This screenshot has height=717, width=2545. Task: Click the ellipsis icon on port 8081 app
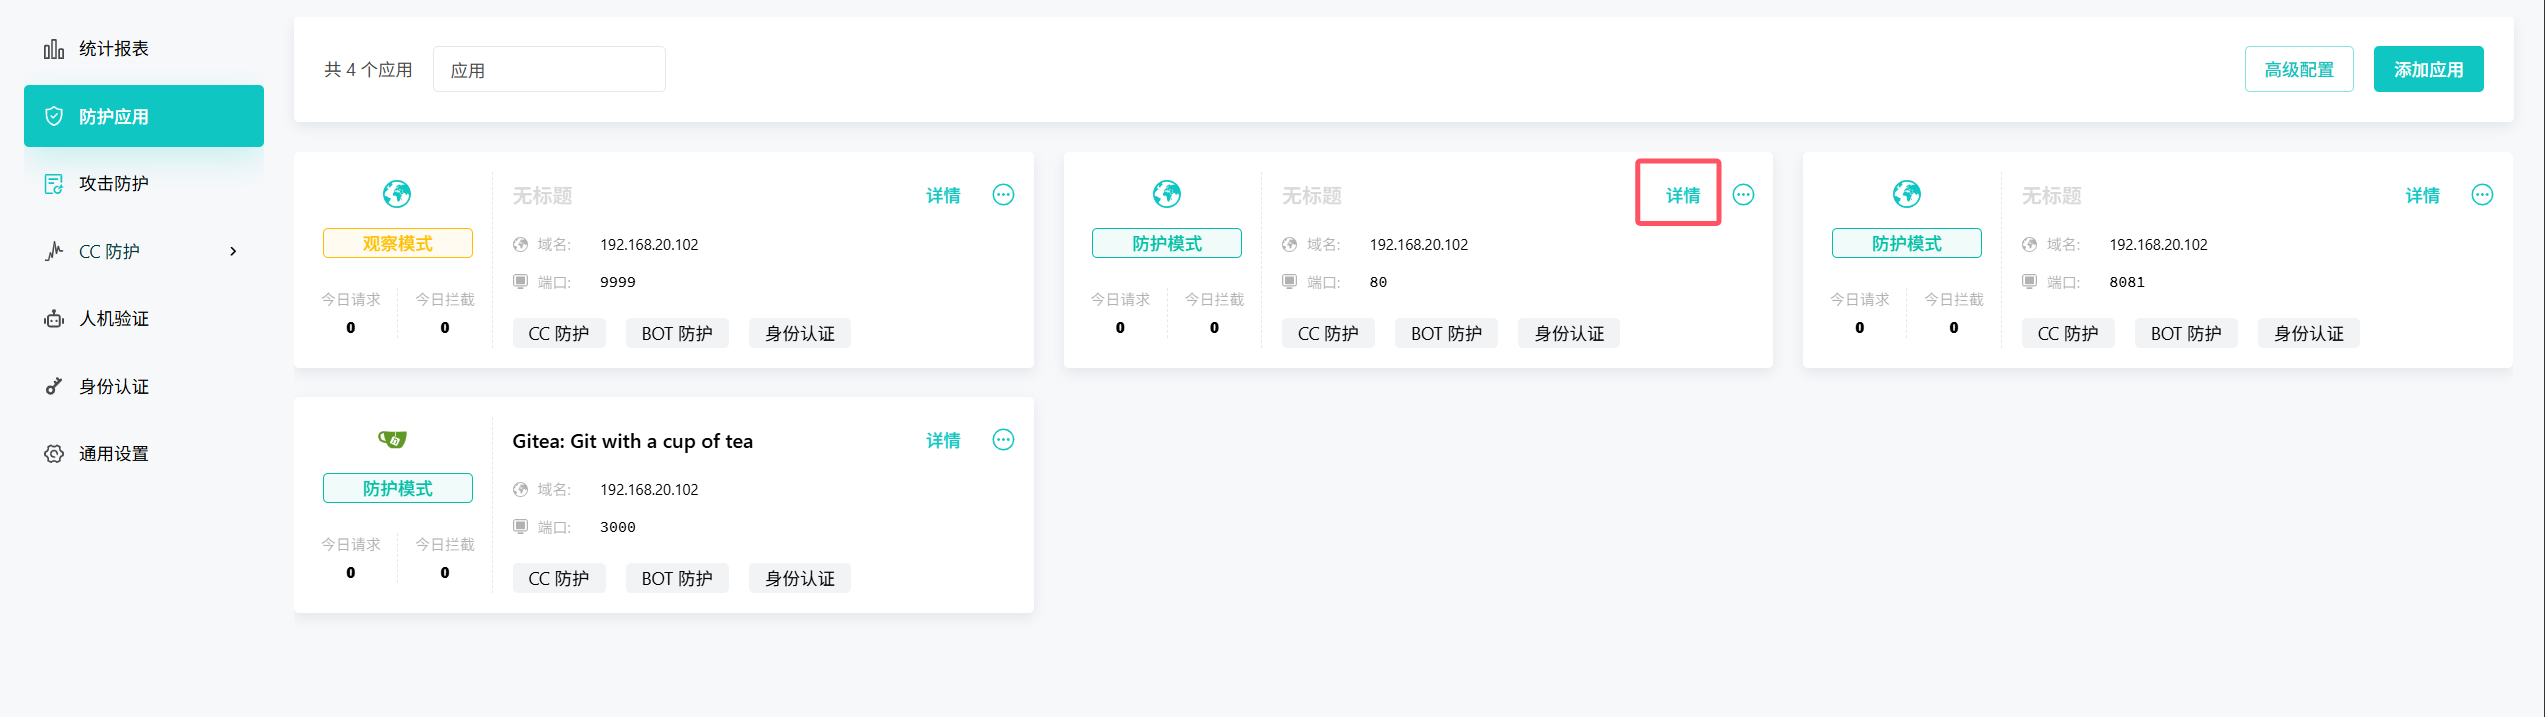[2482, 195]
